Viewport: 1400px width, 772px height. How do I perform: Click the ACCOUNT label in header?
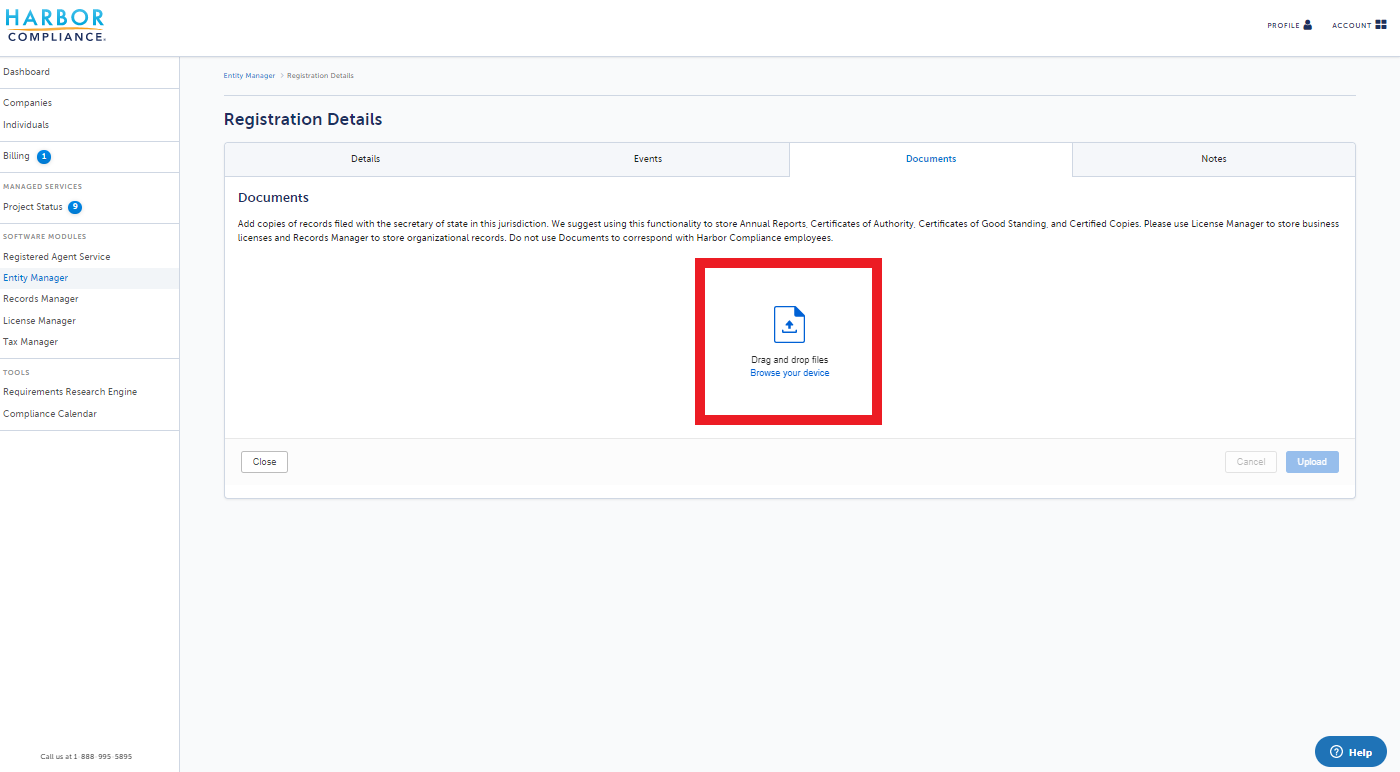(x=1352, y=26)
